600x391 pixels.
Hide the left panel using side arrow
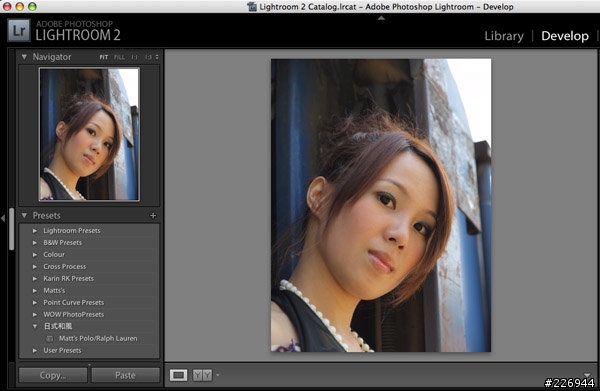coord(3,218)
